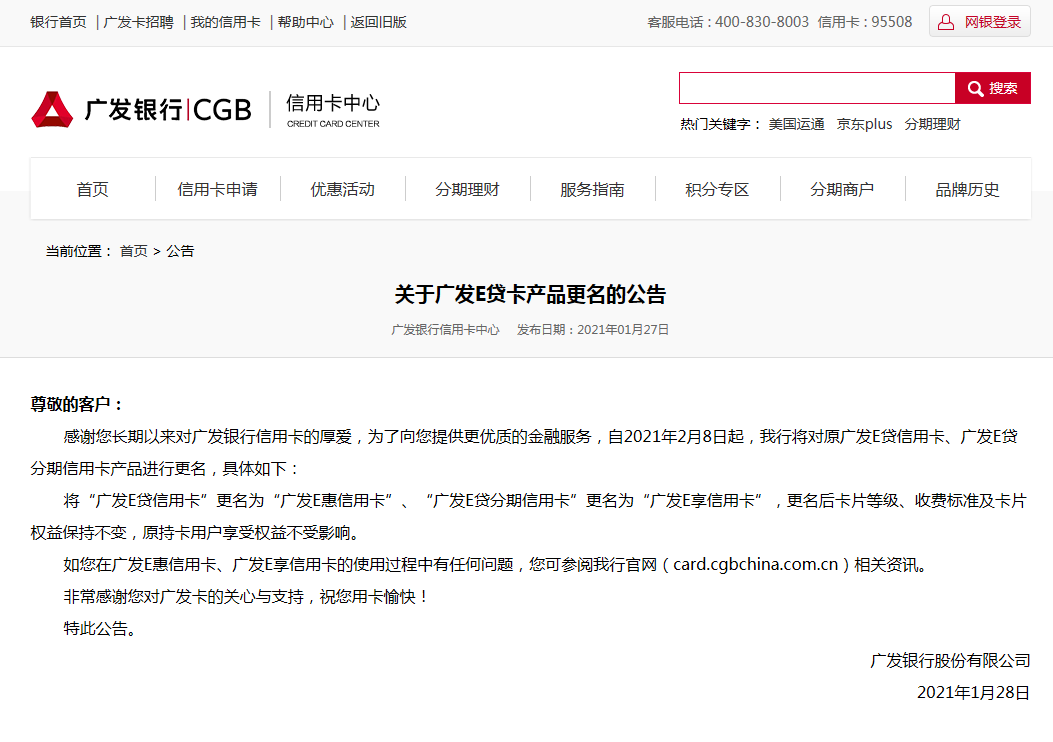The image size is (1053, 742).
Task: Click breadcrumb 公告 link
Action: click(x=180, y=251)
